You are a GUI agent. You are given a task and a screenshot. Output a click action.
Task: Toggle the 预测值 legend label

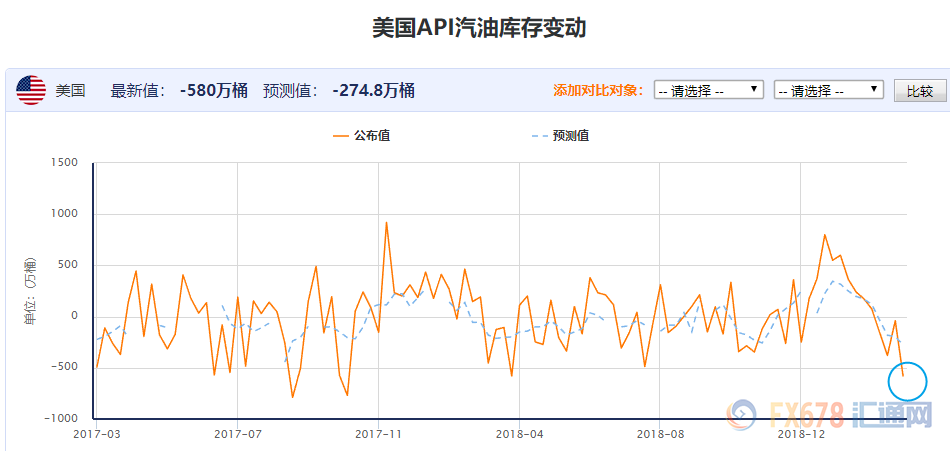click(571, 136)
